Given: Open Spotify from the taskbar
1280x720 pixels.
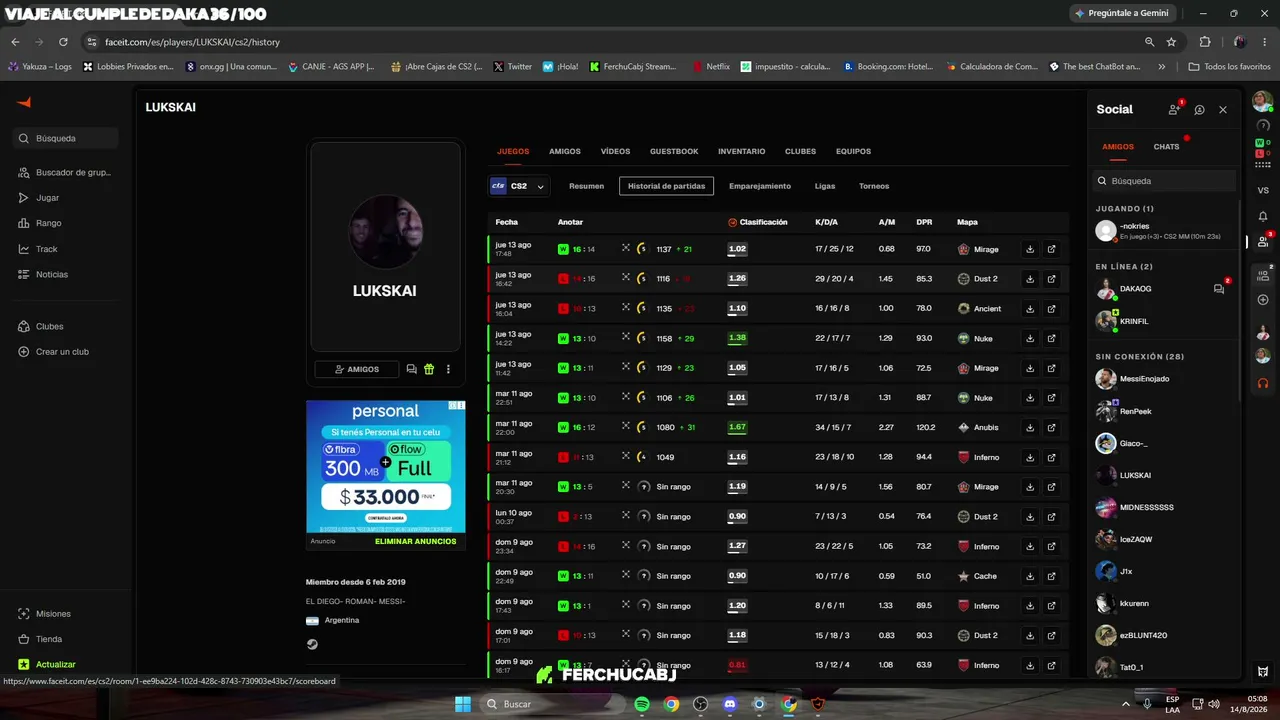Looking at the screenshot, I should pyautogui.click(x=642, y=704).
